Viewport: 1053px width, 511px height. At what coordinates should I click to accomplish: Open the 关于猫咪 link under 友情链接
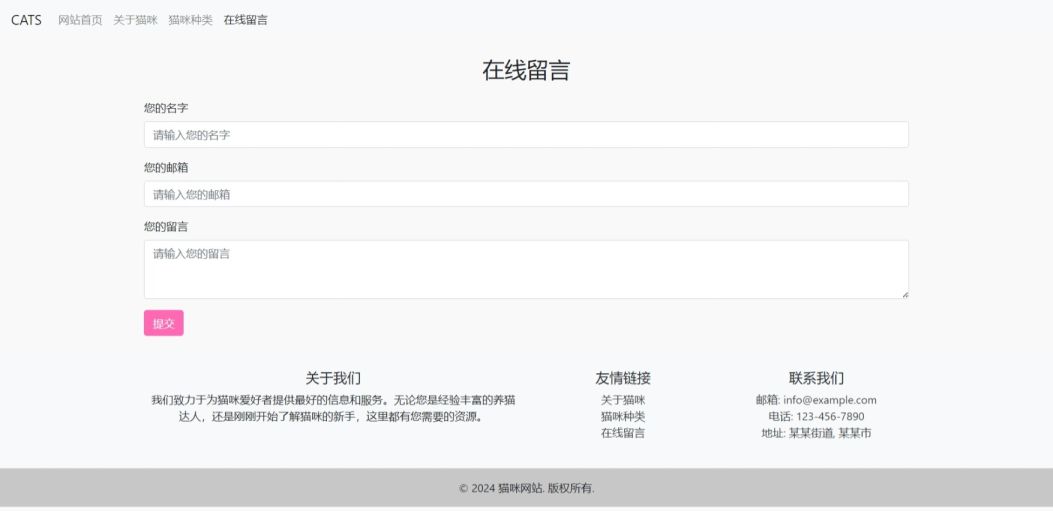pos(623,400)
